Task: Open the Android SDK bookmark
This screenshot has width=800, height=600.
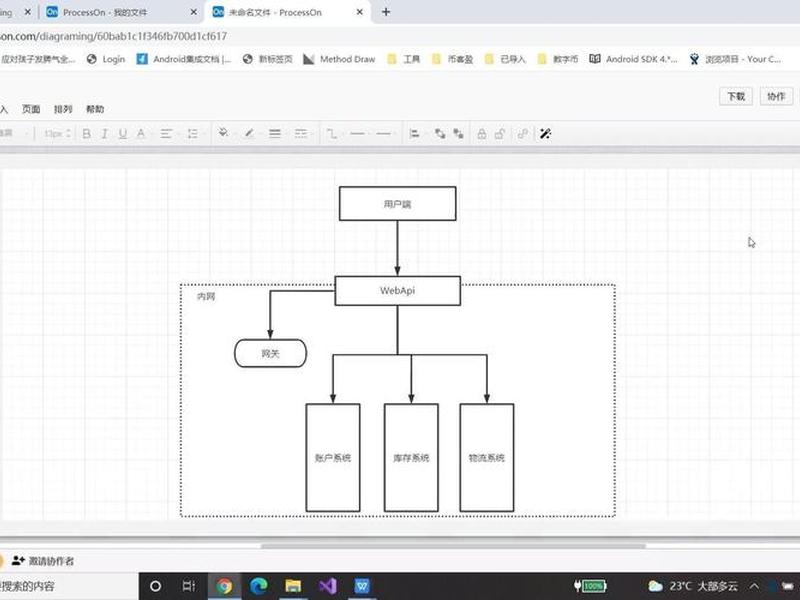Action: (x=633, y=59)
